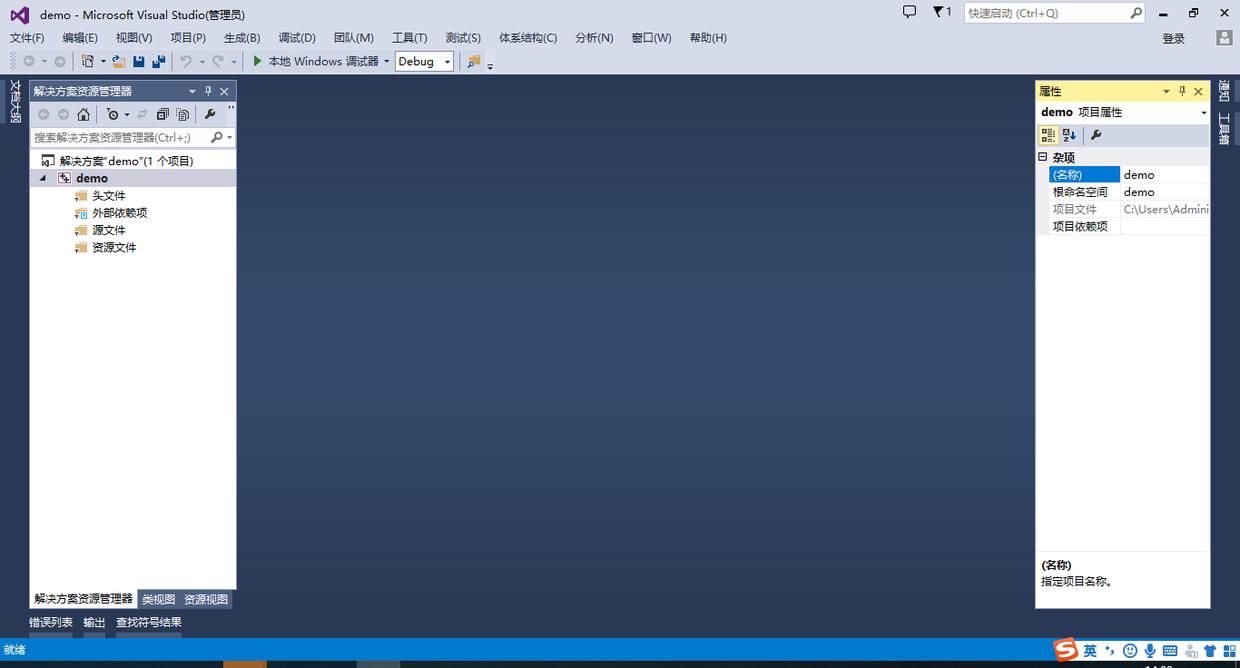Toggle auto-hide on the 属性 panel

[1182, 91]
